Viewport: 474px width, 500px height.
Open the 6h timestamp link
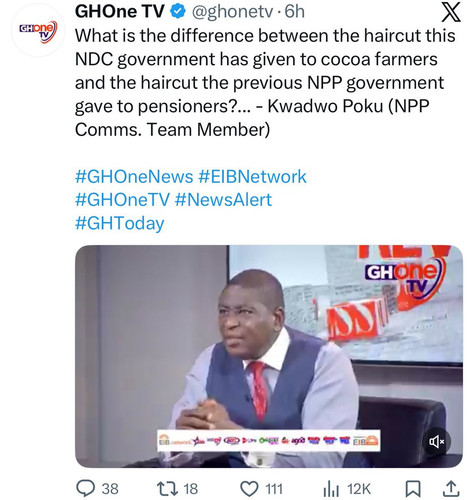295,12
